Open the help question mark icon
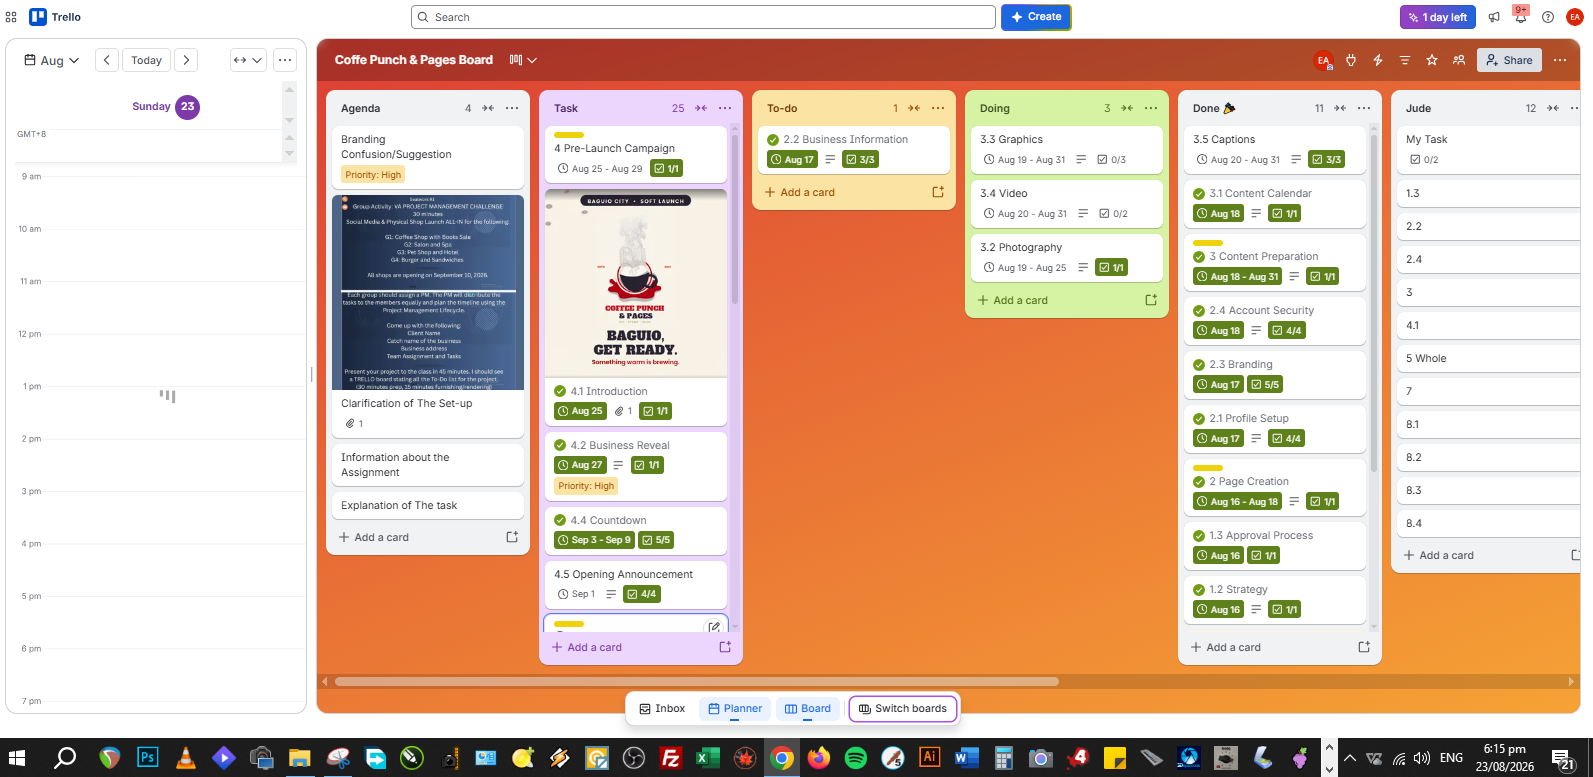The height and width of the screenshot is (777, 1593). [1548, 17]
